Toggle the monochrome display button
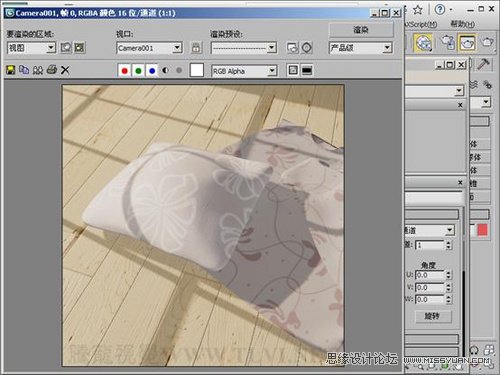The width and height of the screenshot is (500, 375). [179, 70]
